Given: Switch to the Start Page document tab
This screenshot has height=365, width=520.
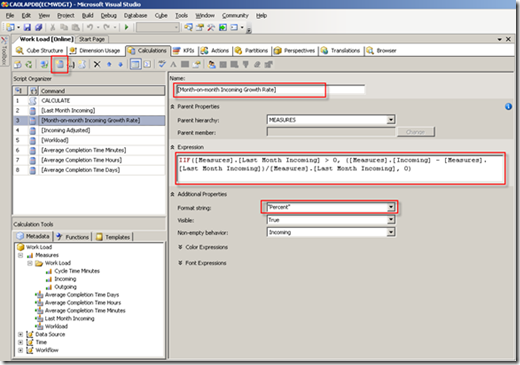Looking at the screenshot, I should (x=92, y=39).
